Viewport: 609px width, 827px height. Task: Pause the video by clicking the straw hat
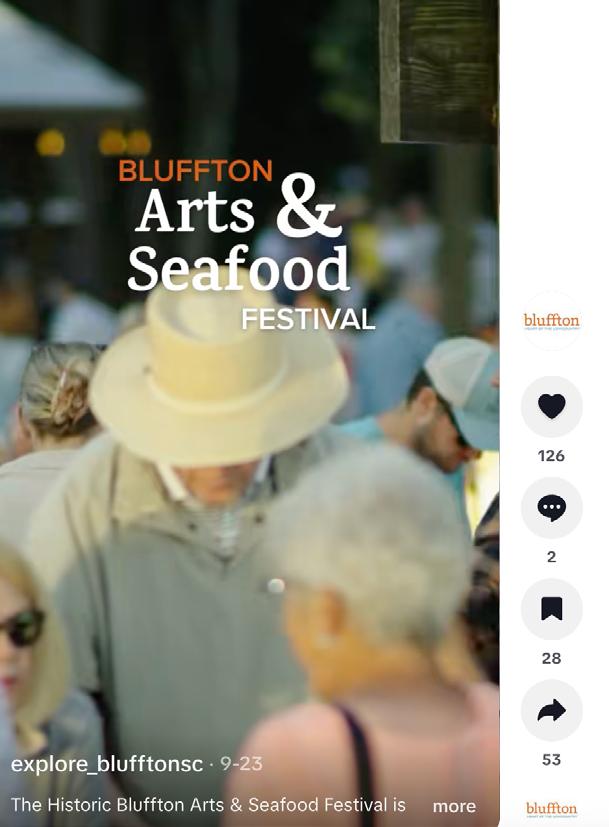[x=218, y=376]
